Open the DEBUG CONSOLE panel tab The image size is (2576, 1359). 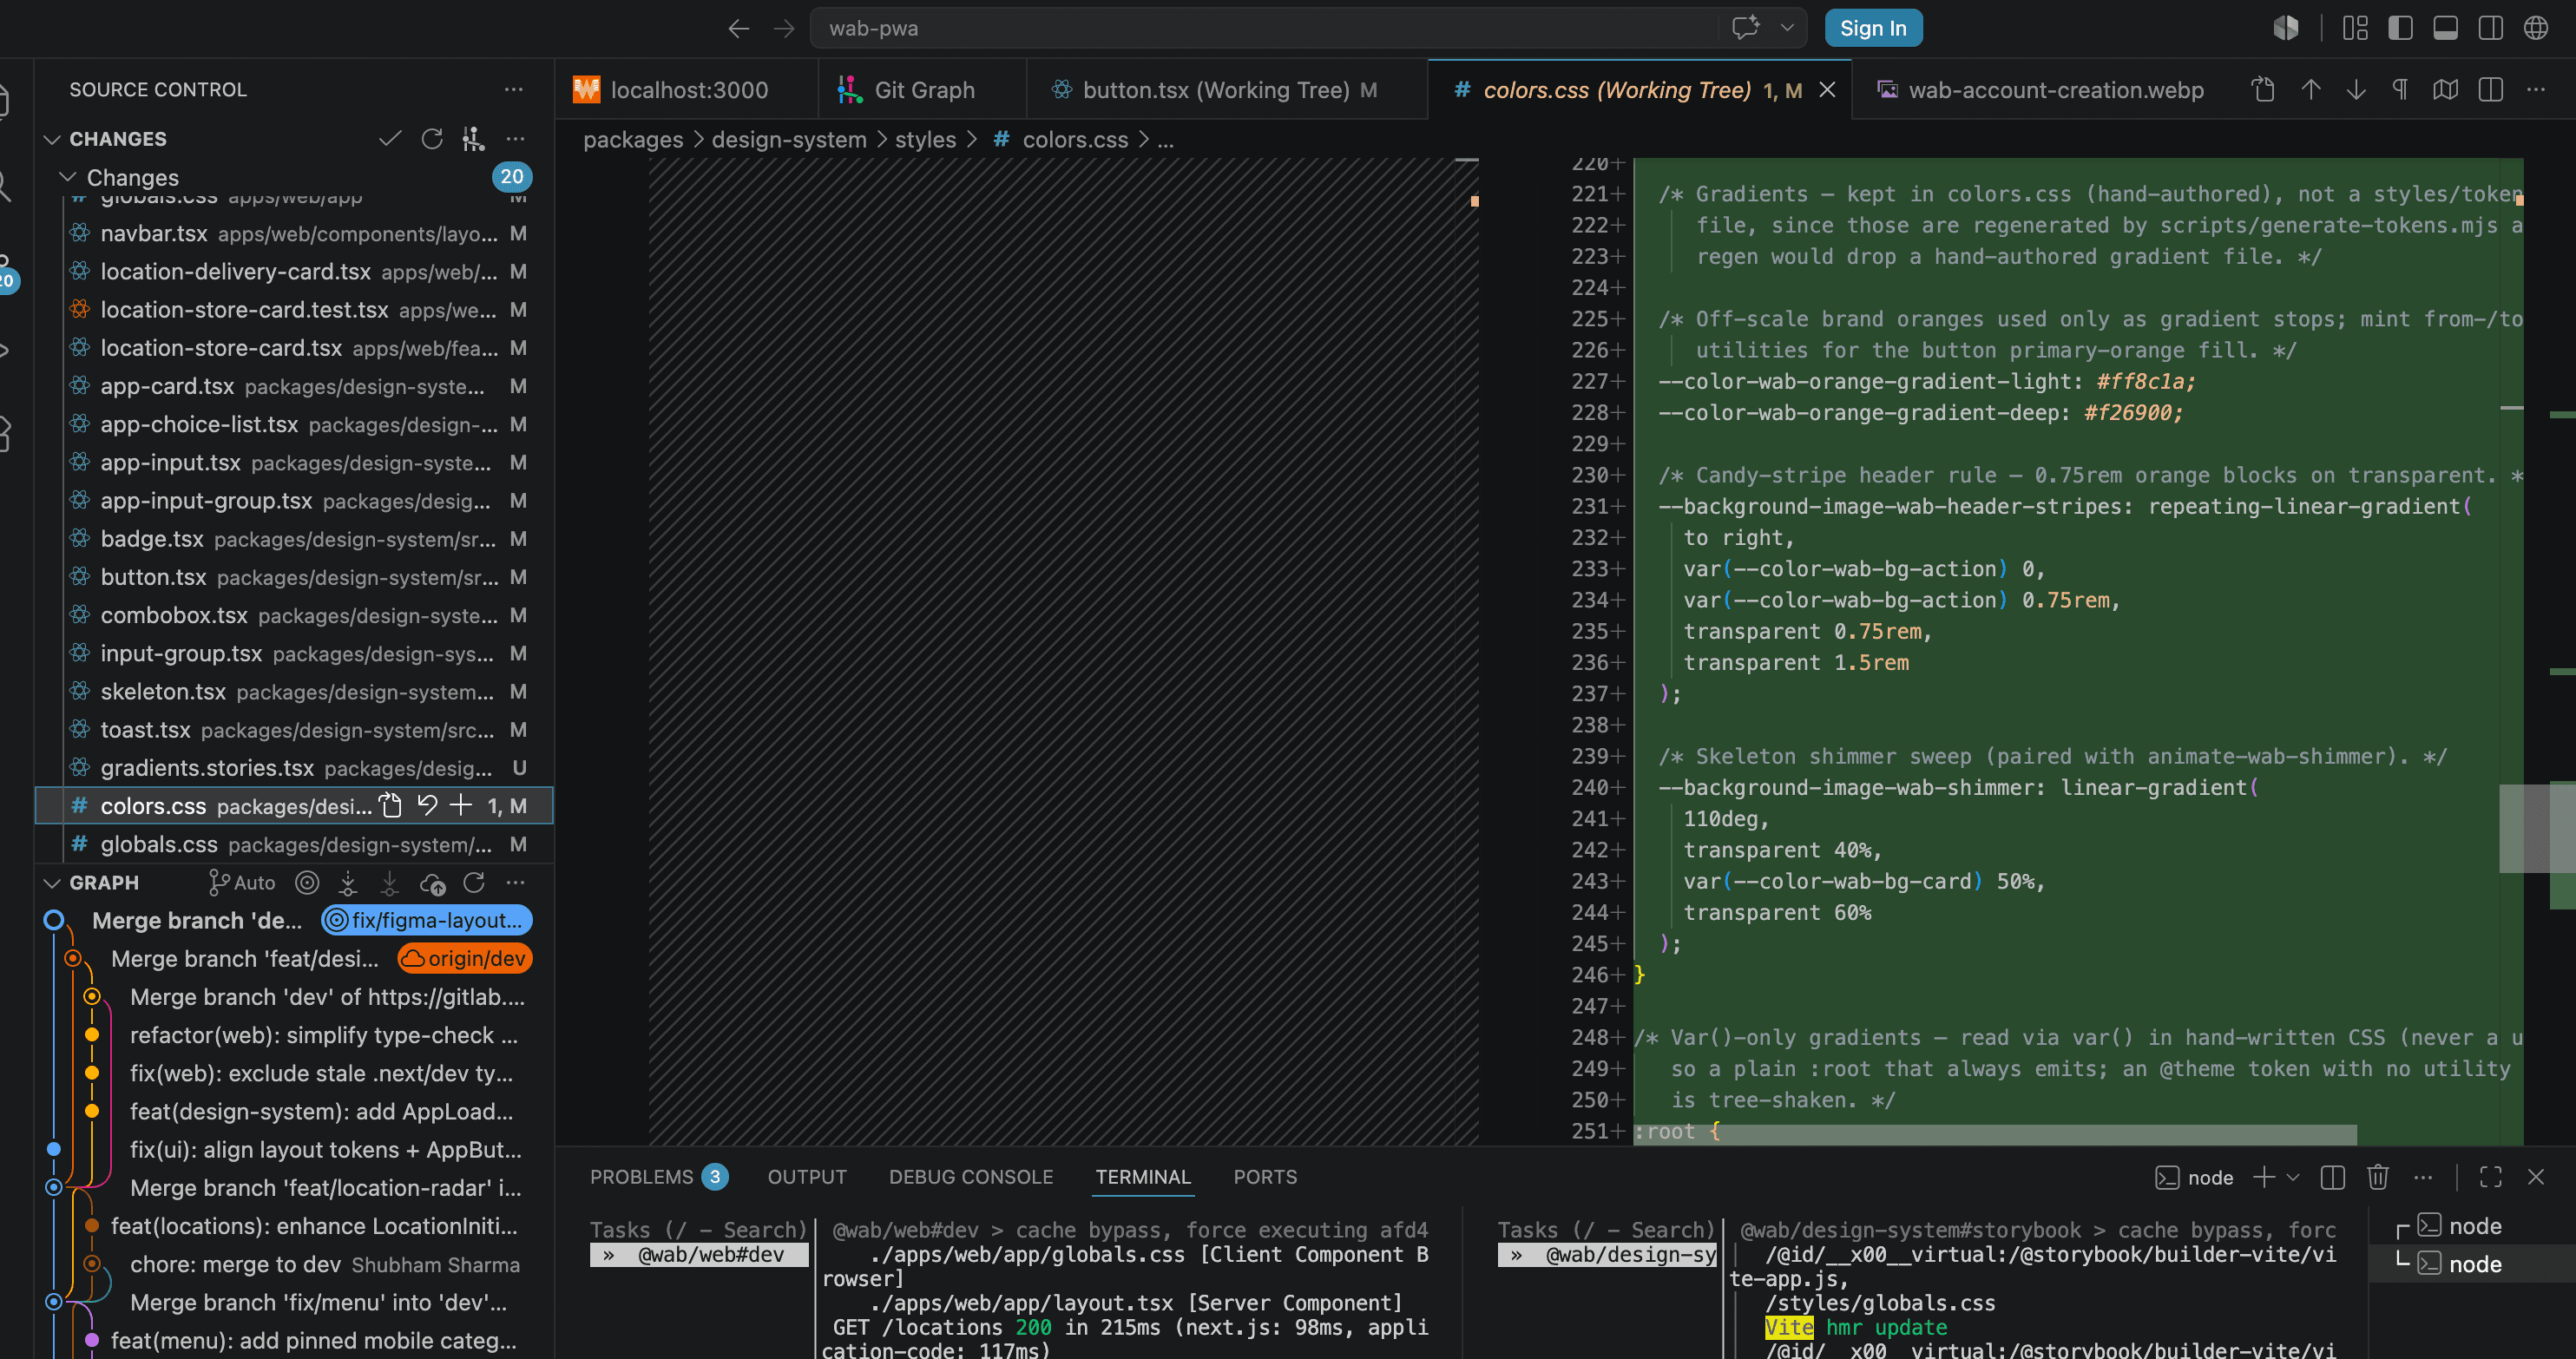point(971,1177)
